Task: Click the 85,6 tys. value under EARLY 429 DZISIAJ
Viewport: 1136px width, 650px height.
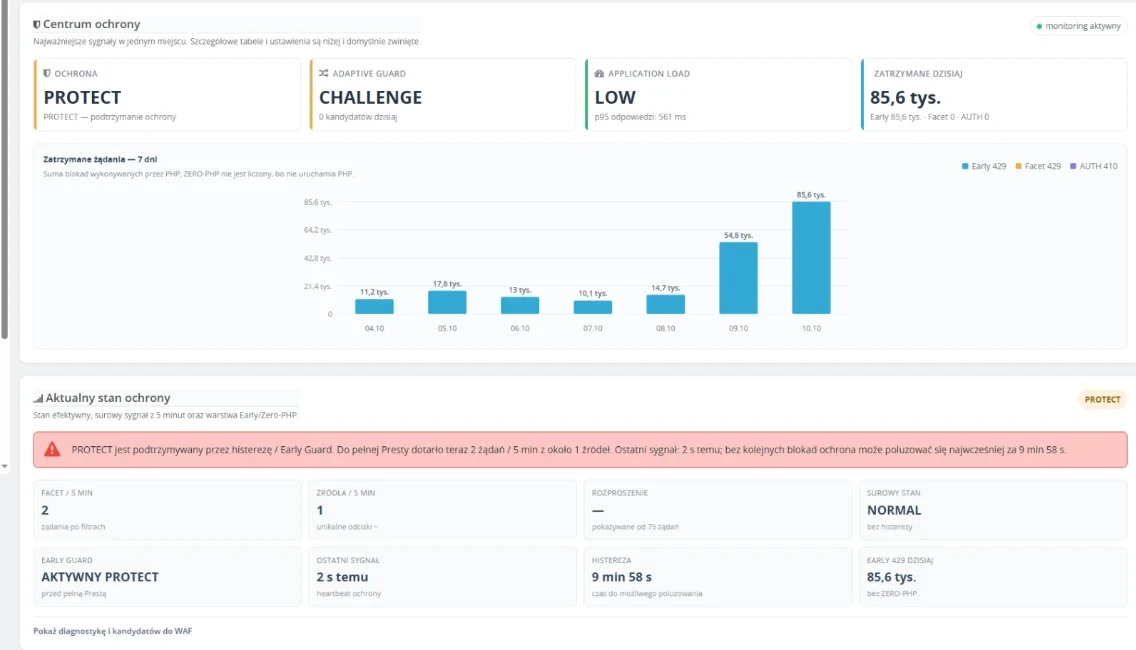Action: click(x=891, y=577)
